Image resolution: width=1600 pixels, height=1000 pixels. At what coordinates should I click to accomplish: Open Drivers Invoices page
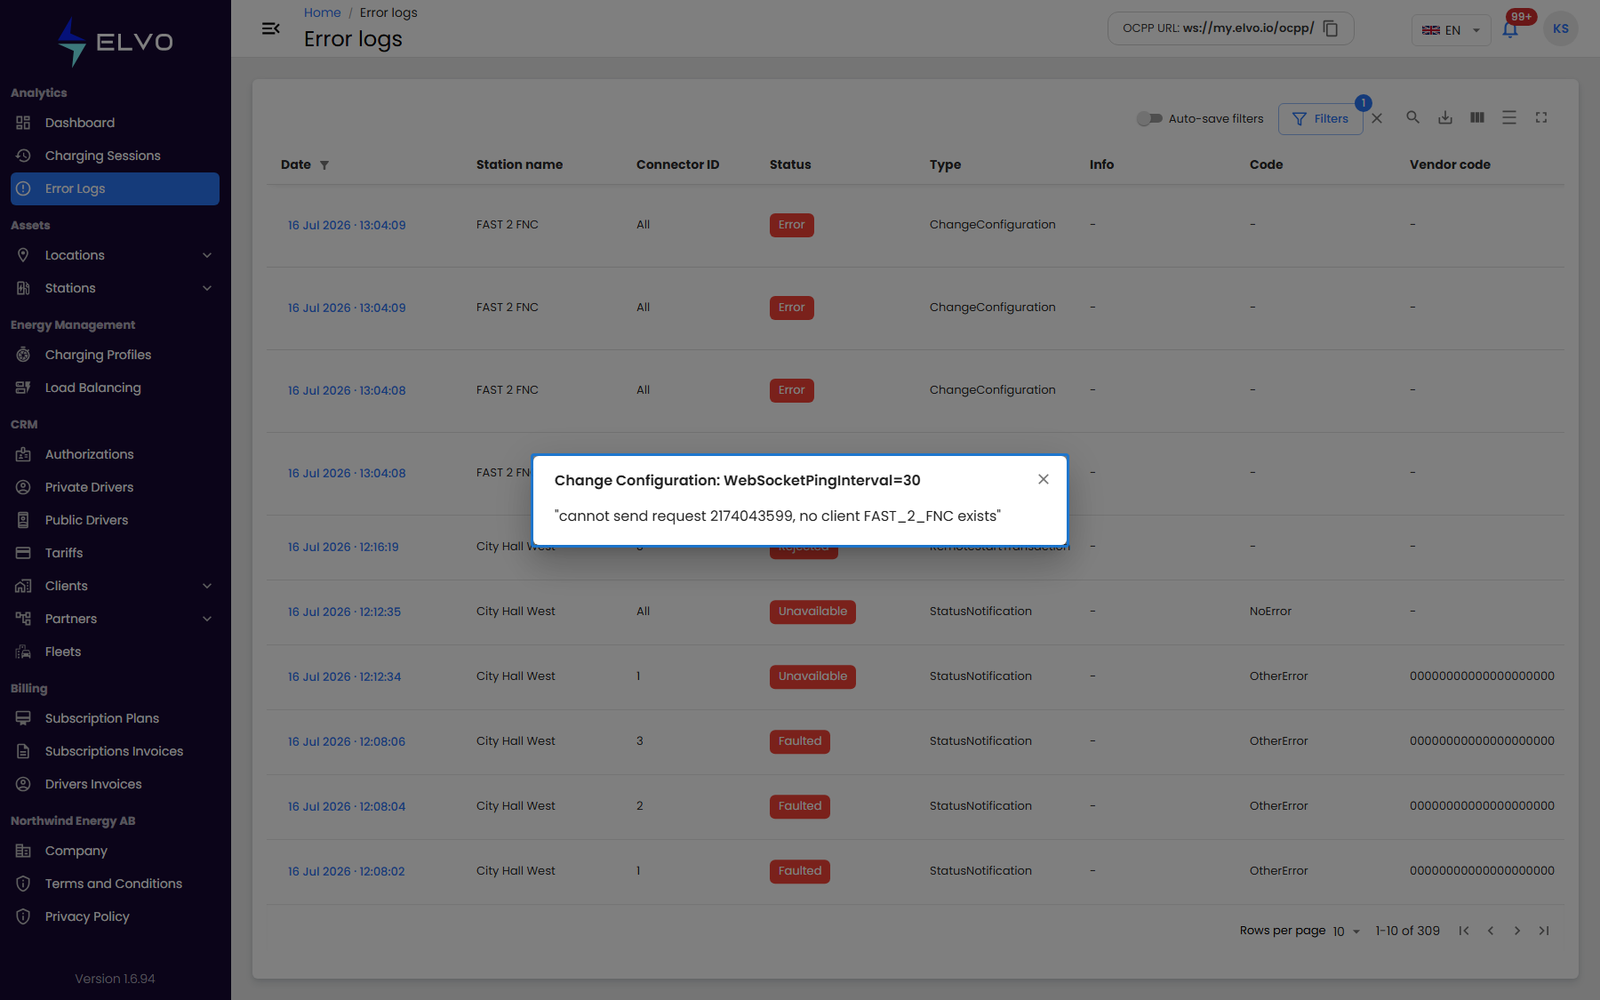coord(115,784)
